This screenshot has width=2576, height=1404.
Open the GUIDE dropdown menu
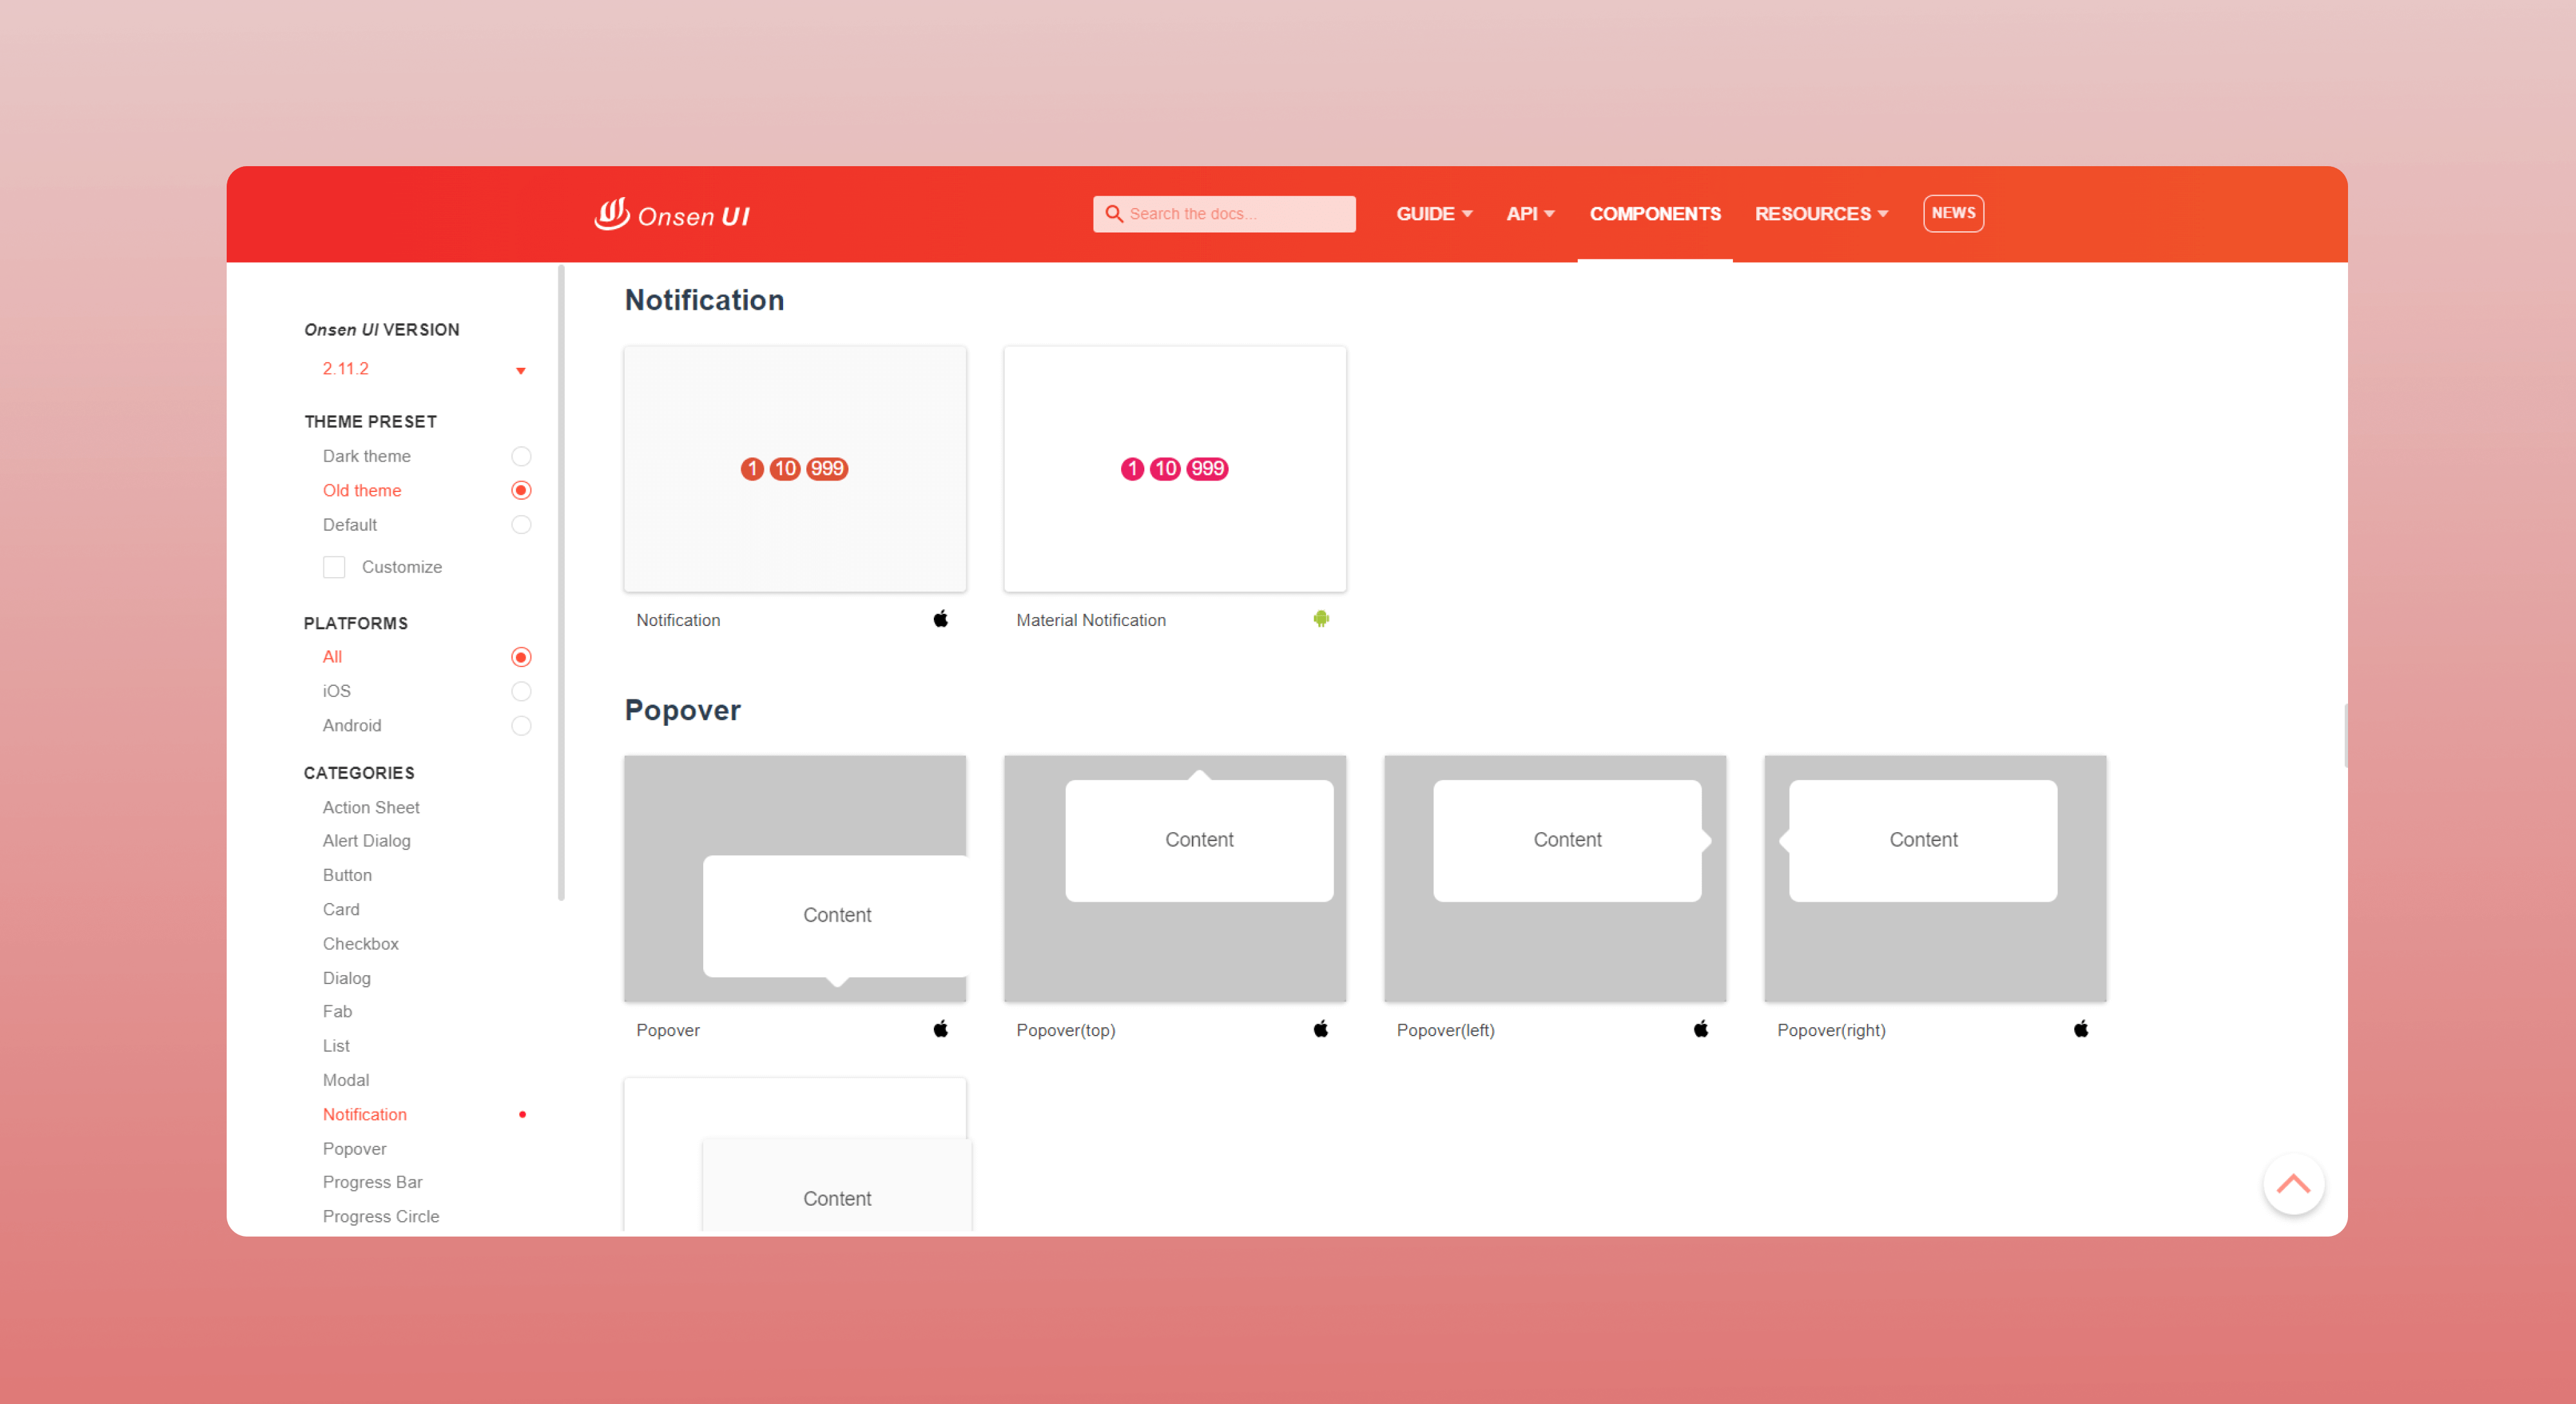tap(1435, 213)
